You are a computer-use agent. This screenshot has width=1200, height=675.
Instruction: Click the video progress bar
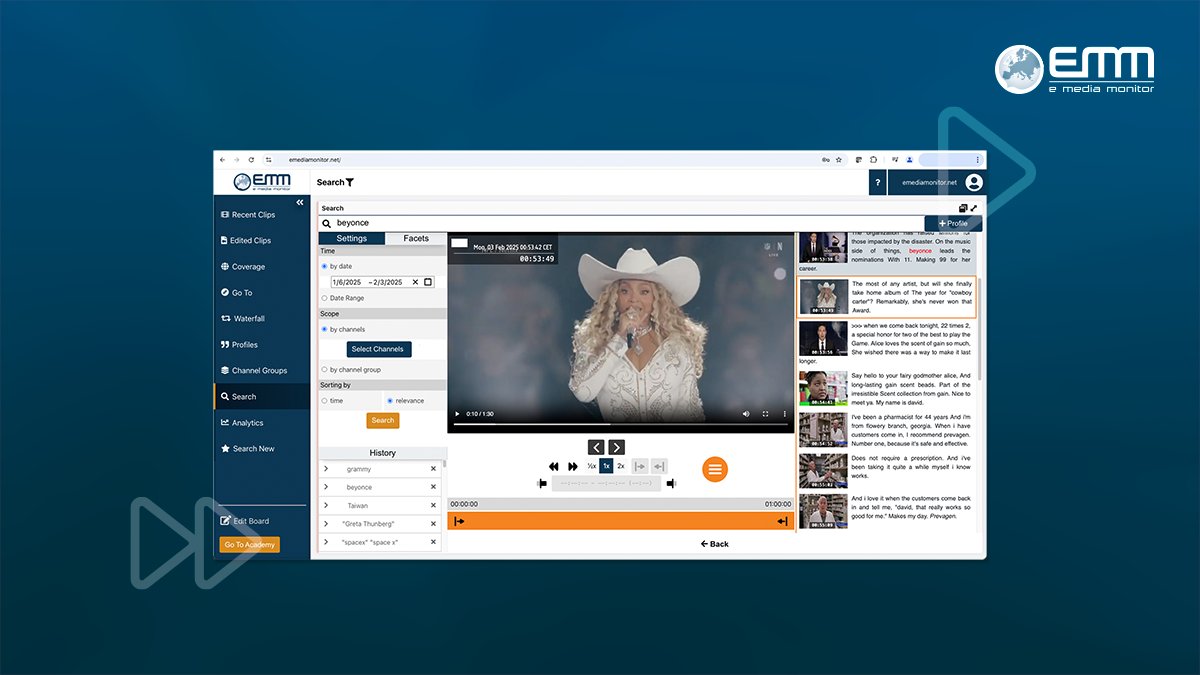click(620, 425)
